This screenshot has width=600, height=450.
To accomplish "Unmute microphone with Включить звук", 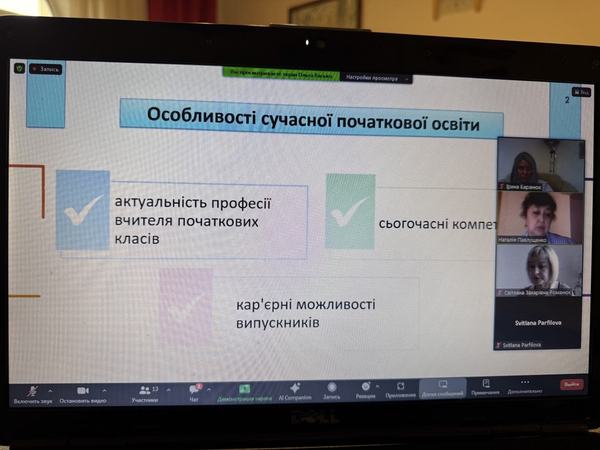I will 33,390.
